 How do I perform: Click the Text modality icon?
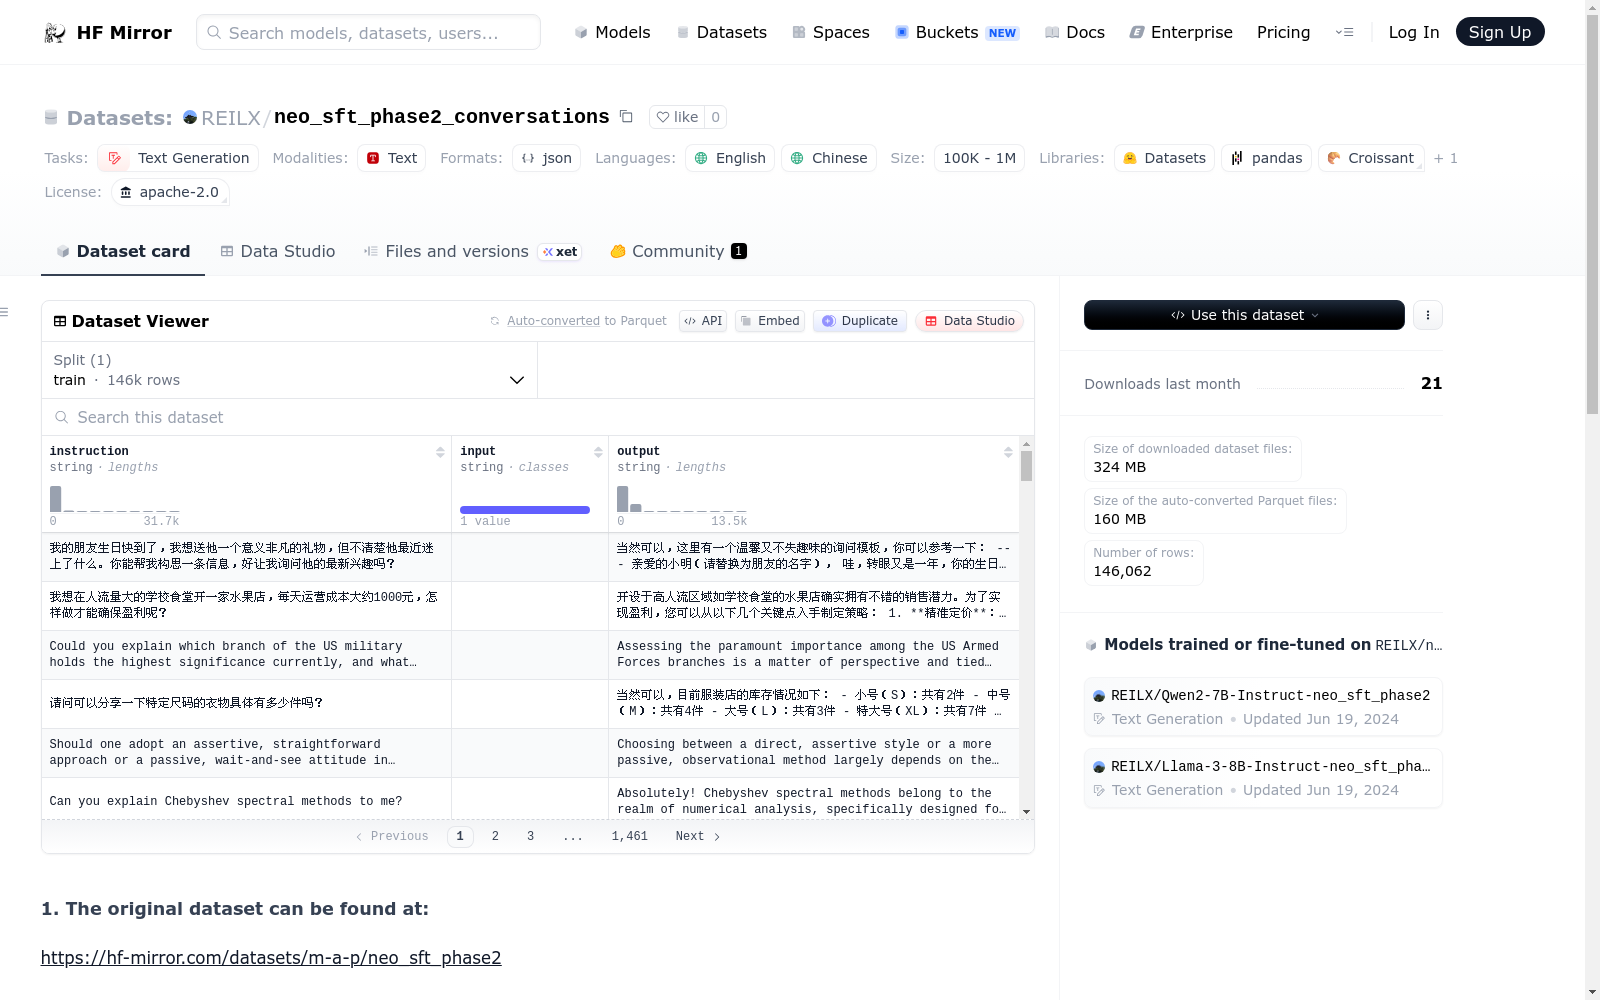[x=373, y=158]
